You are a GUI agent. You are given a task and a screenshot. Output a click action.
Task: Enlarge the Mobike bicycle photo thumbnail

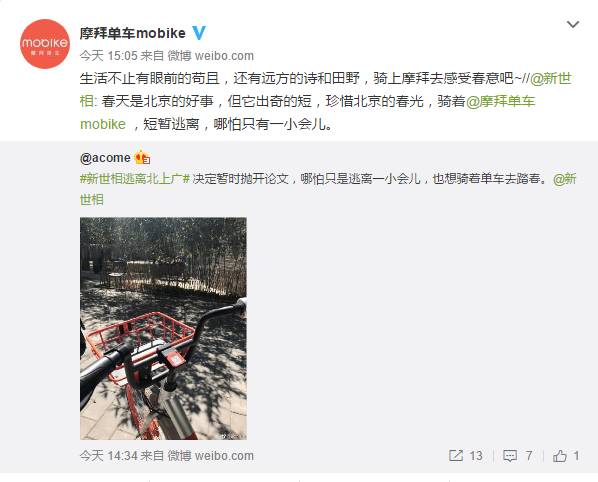point(163,328)
